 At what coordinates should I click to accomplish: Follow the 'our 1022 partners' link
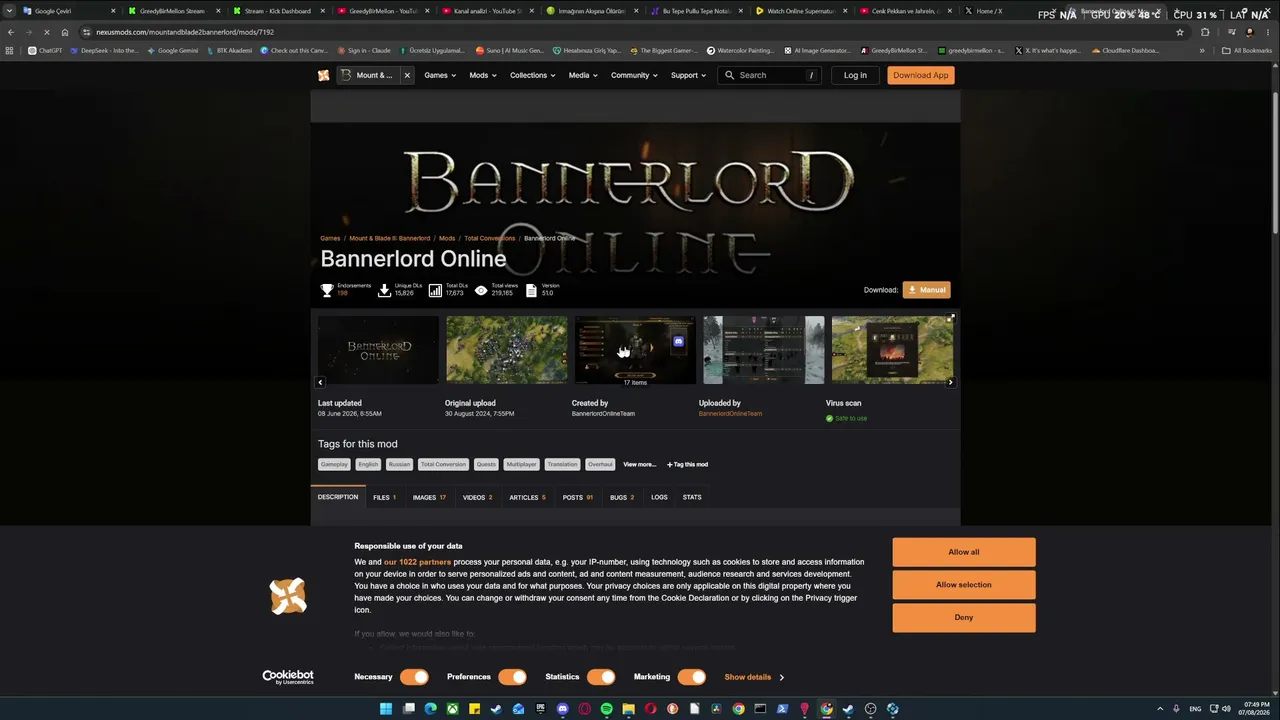pos(417,562)
